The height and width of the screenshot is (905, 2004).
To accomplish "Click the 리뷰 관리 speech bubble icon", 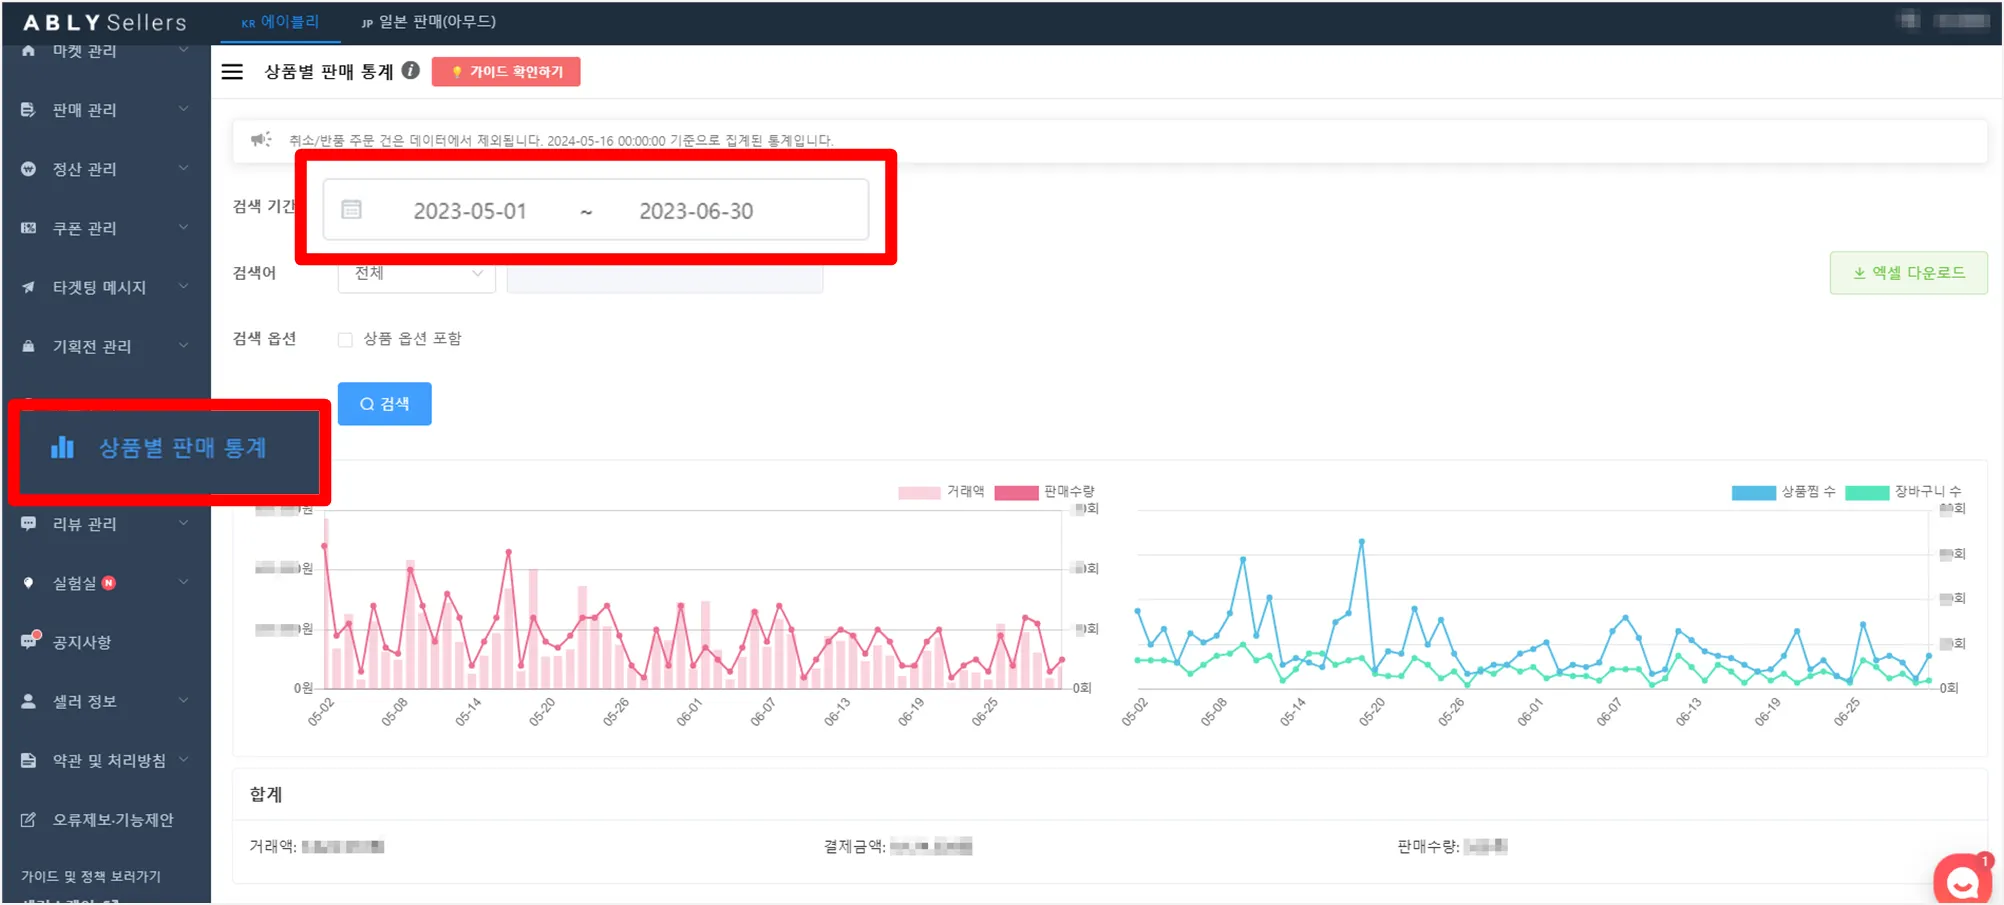I will (x=28, y=524).
